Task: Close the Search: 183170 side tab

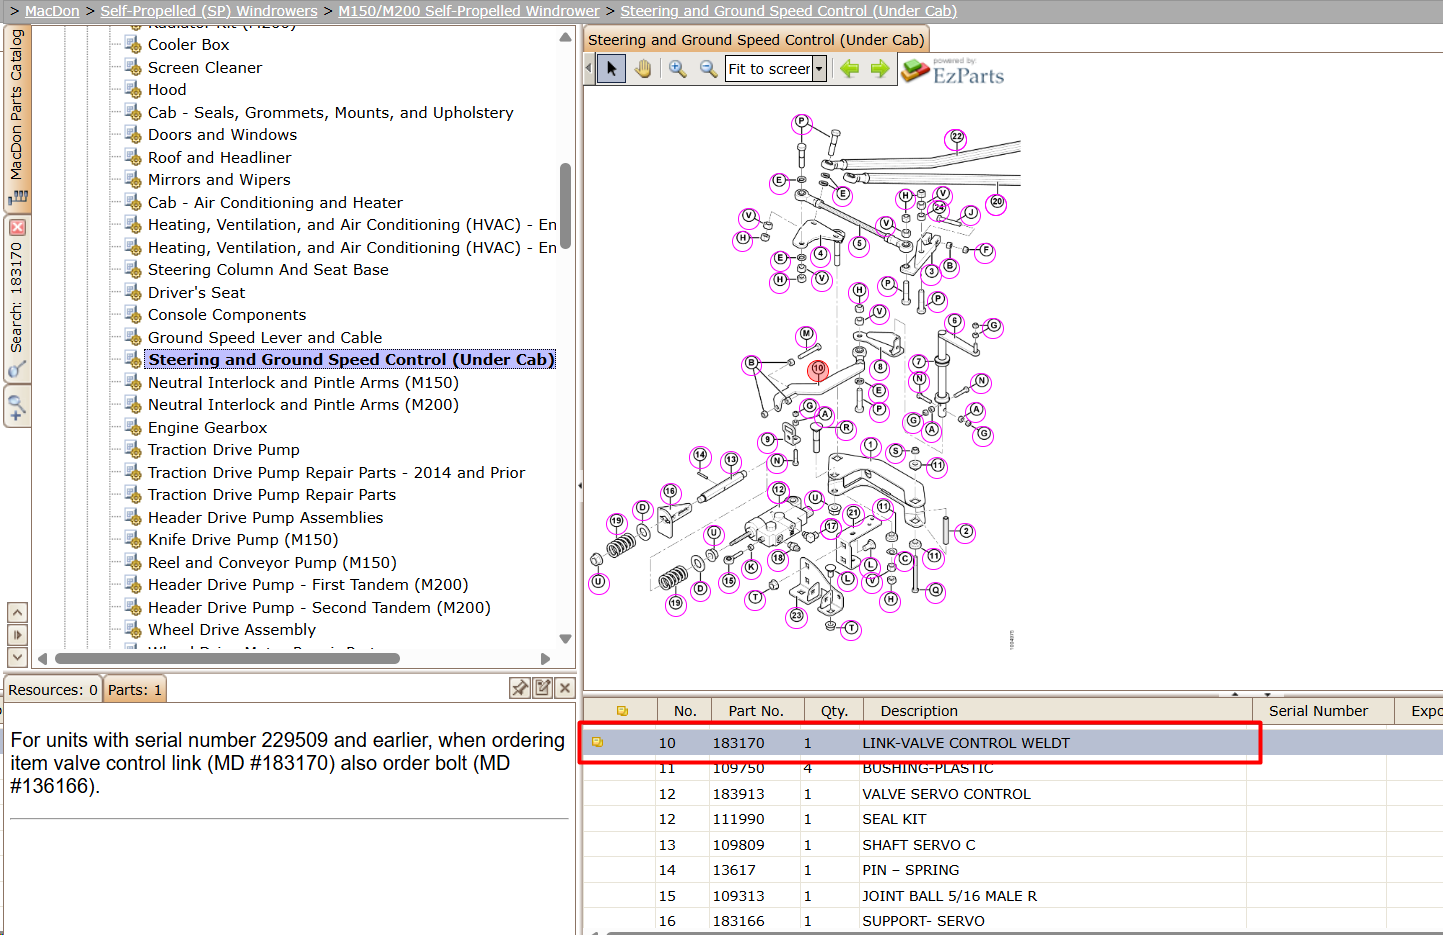Action: pyautogui.click(x=17, y=227)
